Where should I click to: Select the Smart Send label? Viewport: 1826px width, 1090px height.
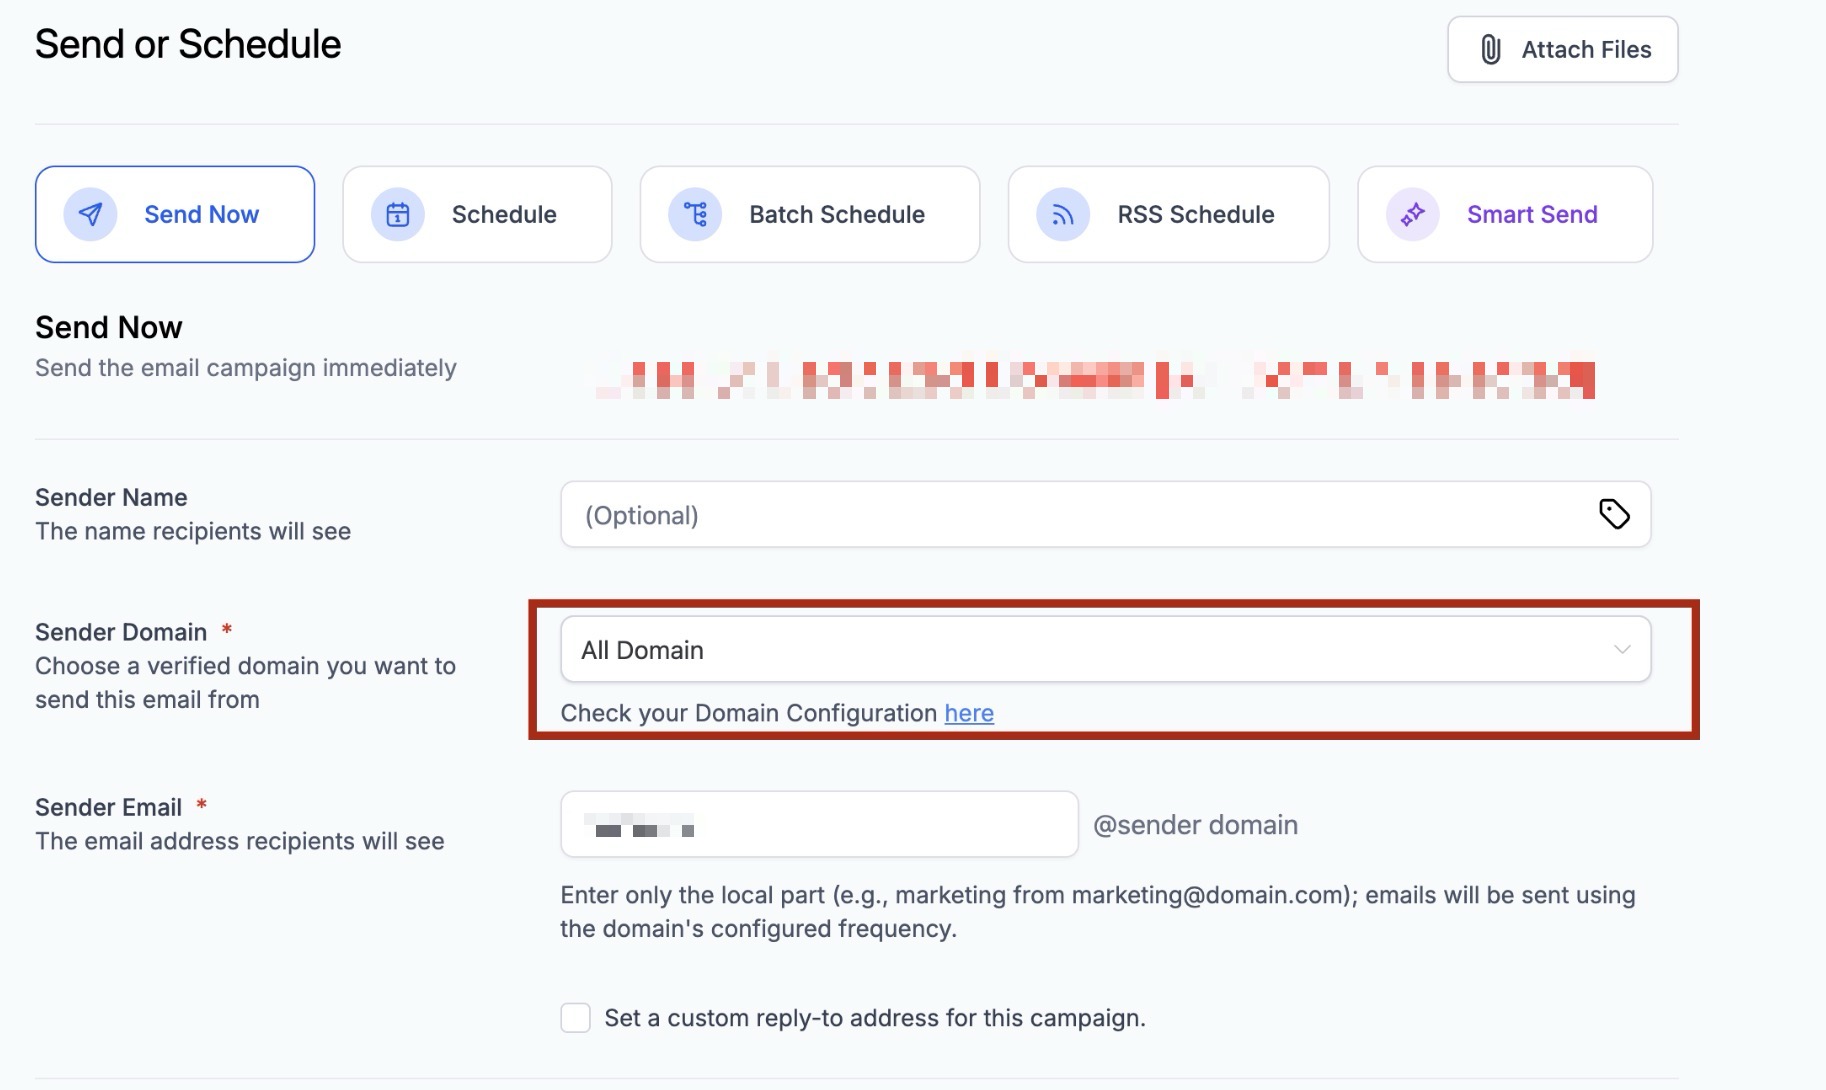click(1532, 214)
